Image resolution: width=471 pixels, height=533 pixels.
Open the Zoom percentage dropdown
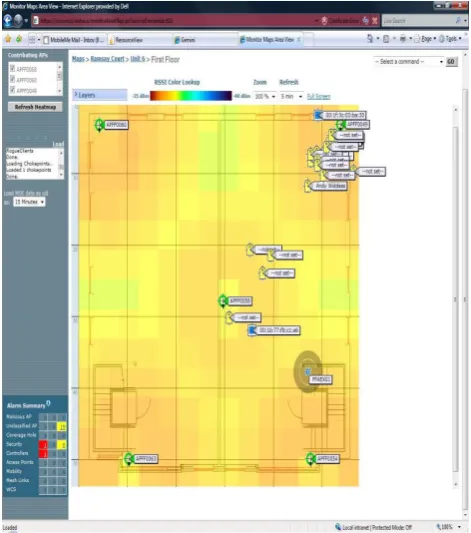(x=265, y=97)
